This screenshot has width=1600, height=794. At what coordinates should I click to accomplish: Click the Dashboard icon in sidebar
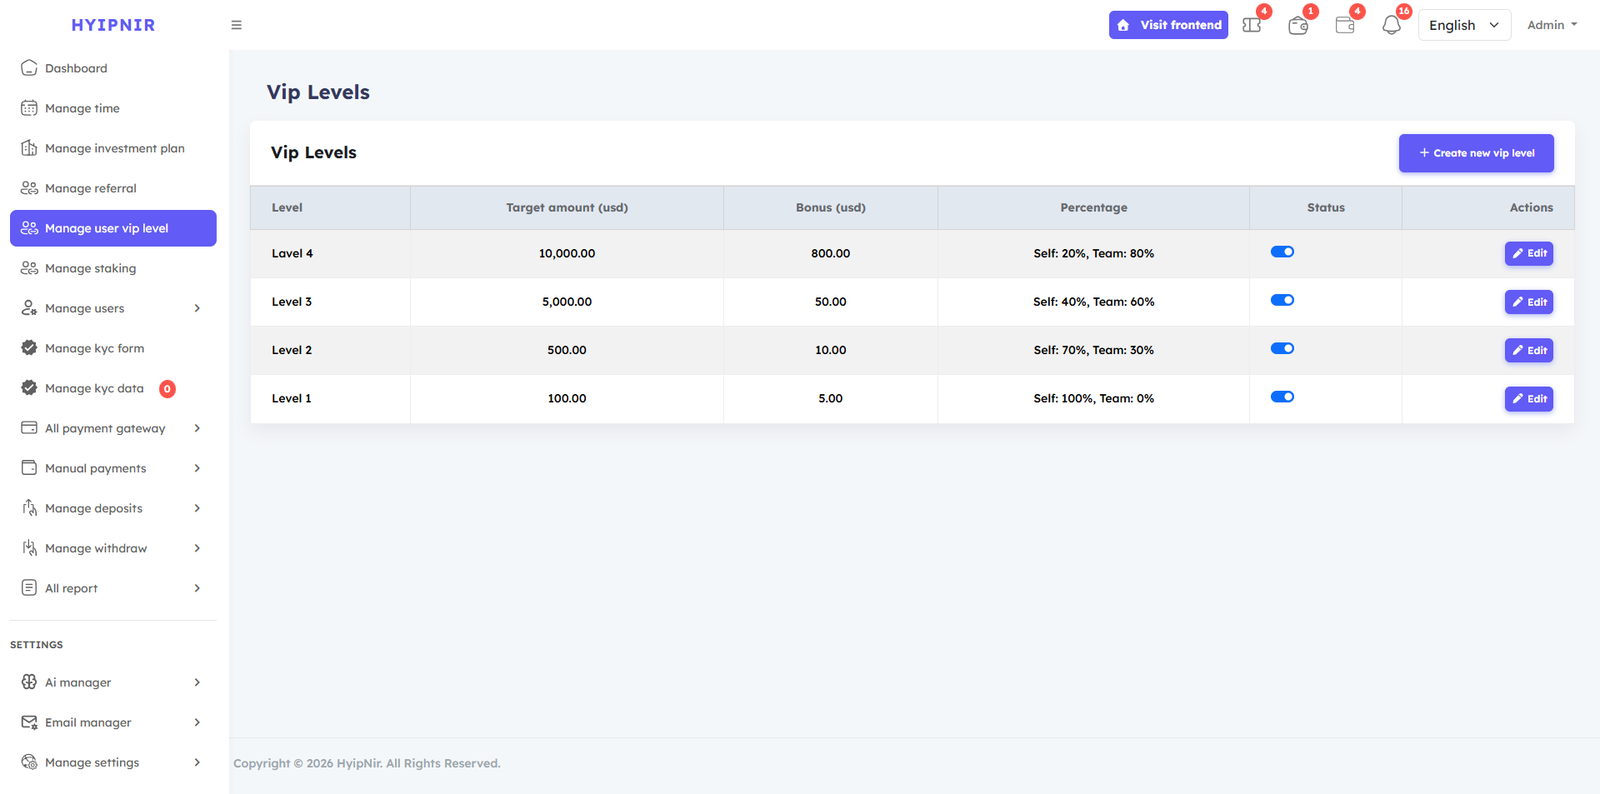29,68
